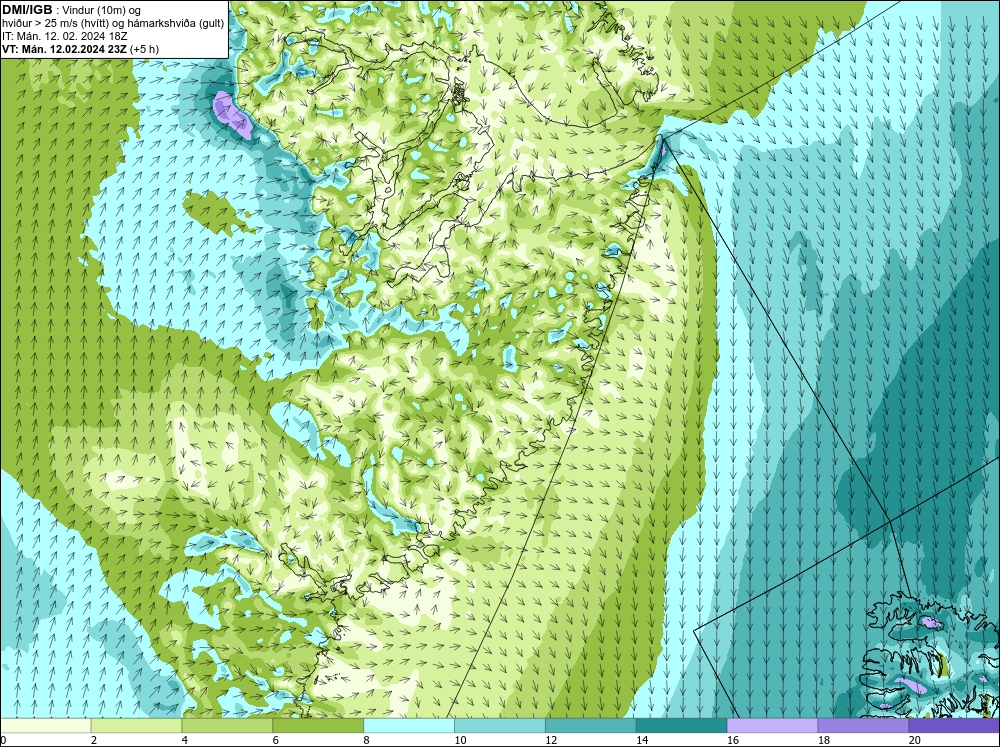
Task: Click the 'hviður > 25 m/s (hvítt)' line
Action: click(113, 24)
